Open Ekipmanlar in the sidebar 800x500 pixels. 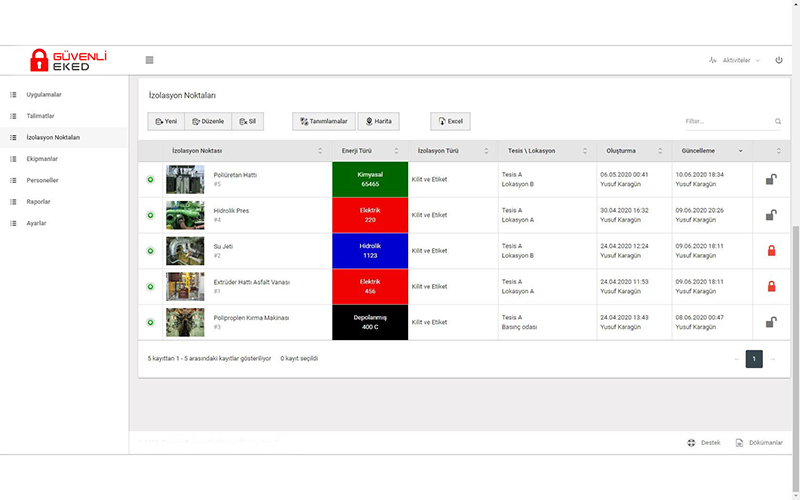coord(41,158)
